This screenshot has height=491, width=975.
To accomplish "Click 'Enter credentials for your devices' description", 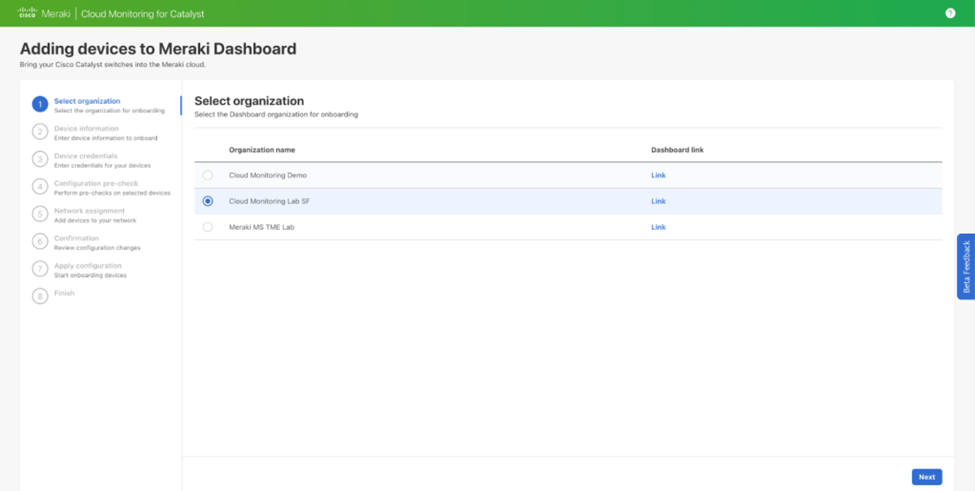I will [102, 165].
